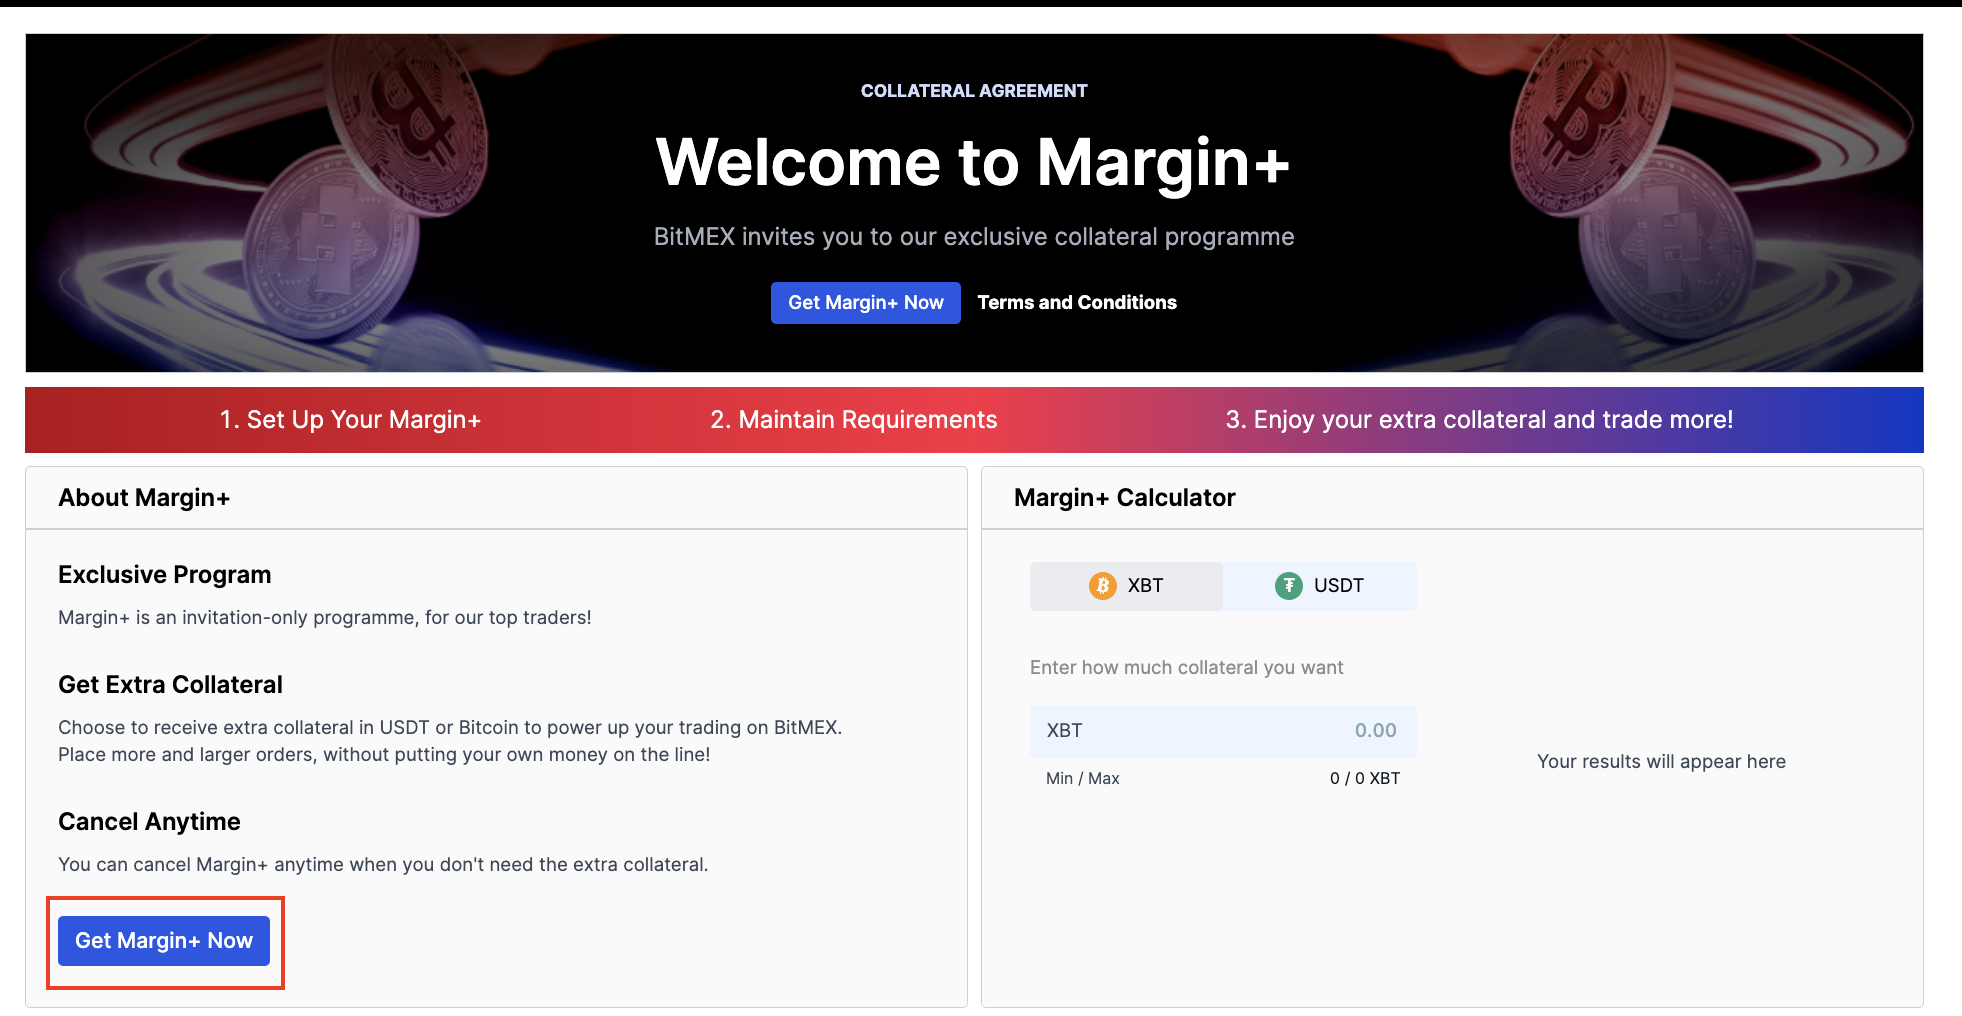Click the About Margin+ panel header
Screen dimensions: 1962x1016
click(144, 498)
